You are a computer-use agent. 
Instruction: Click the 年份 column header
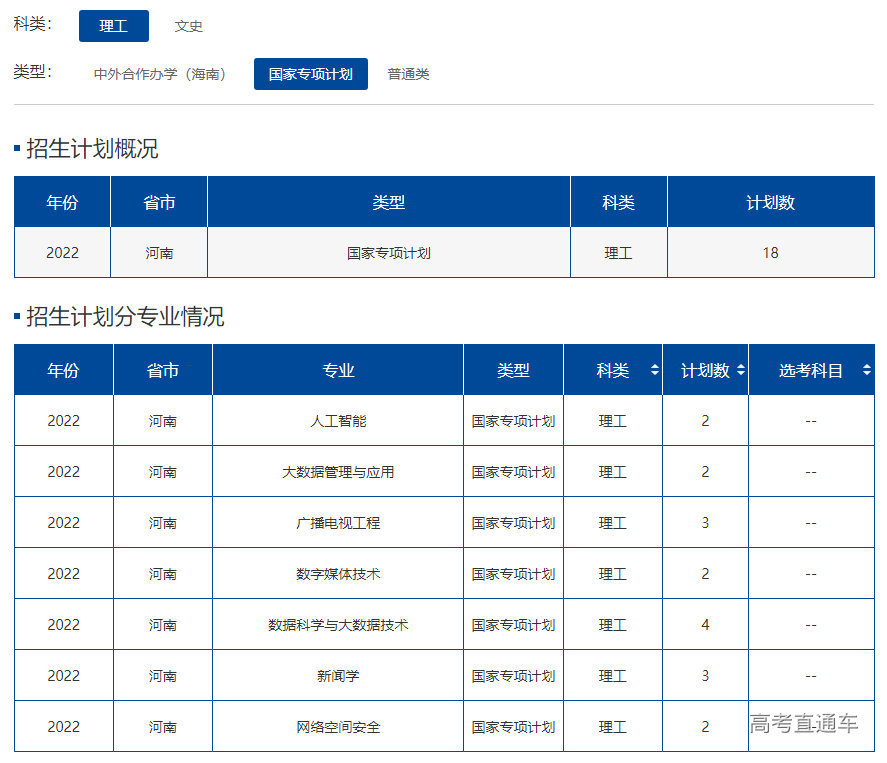[62, 369]
